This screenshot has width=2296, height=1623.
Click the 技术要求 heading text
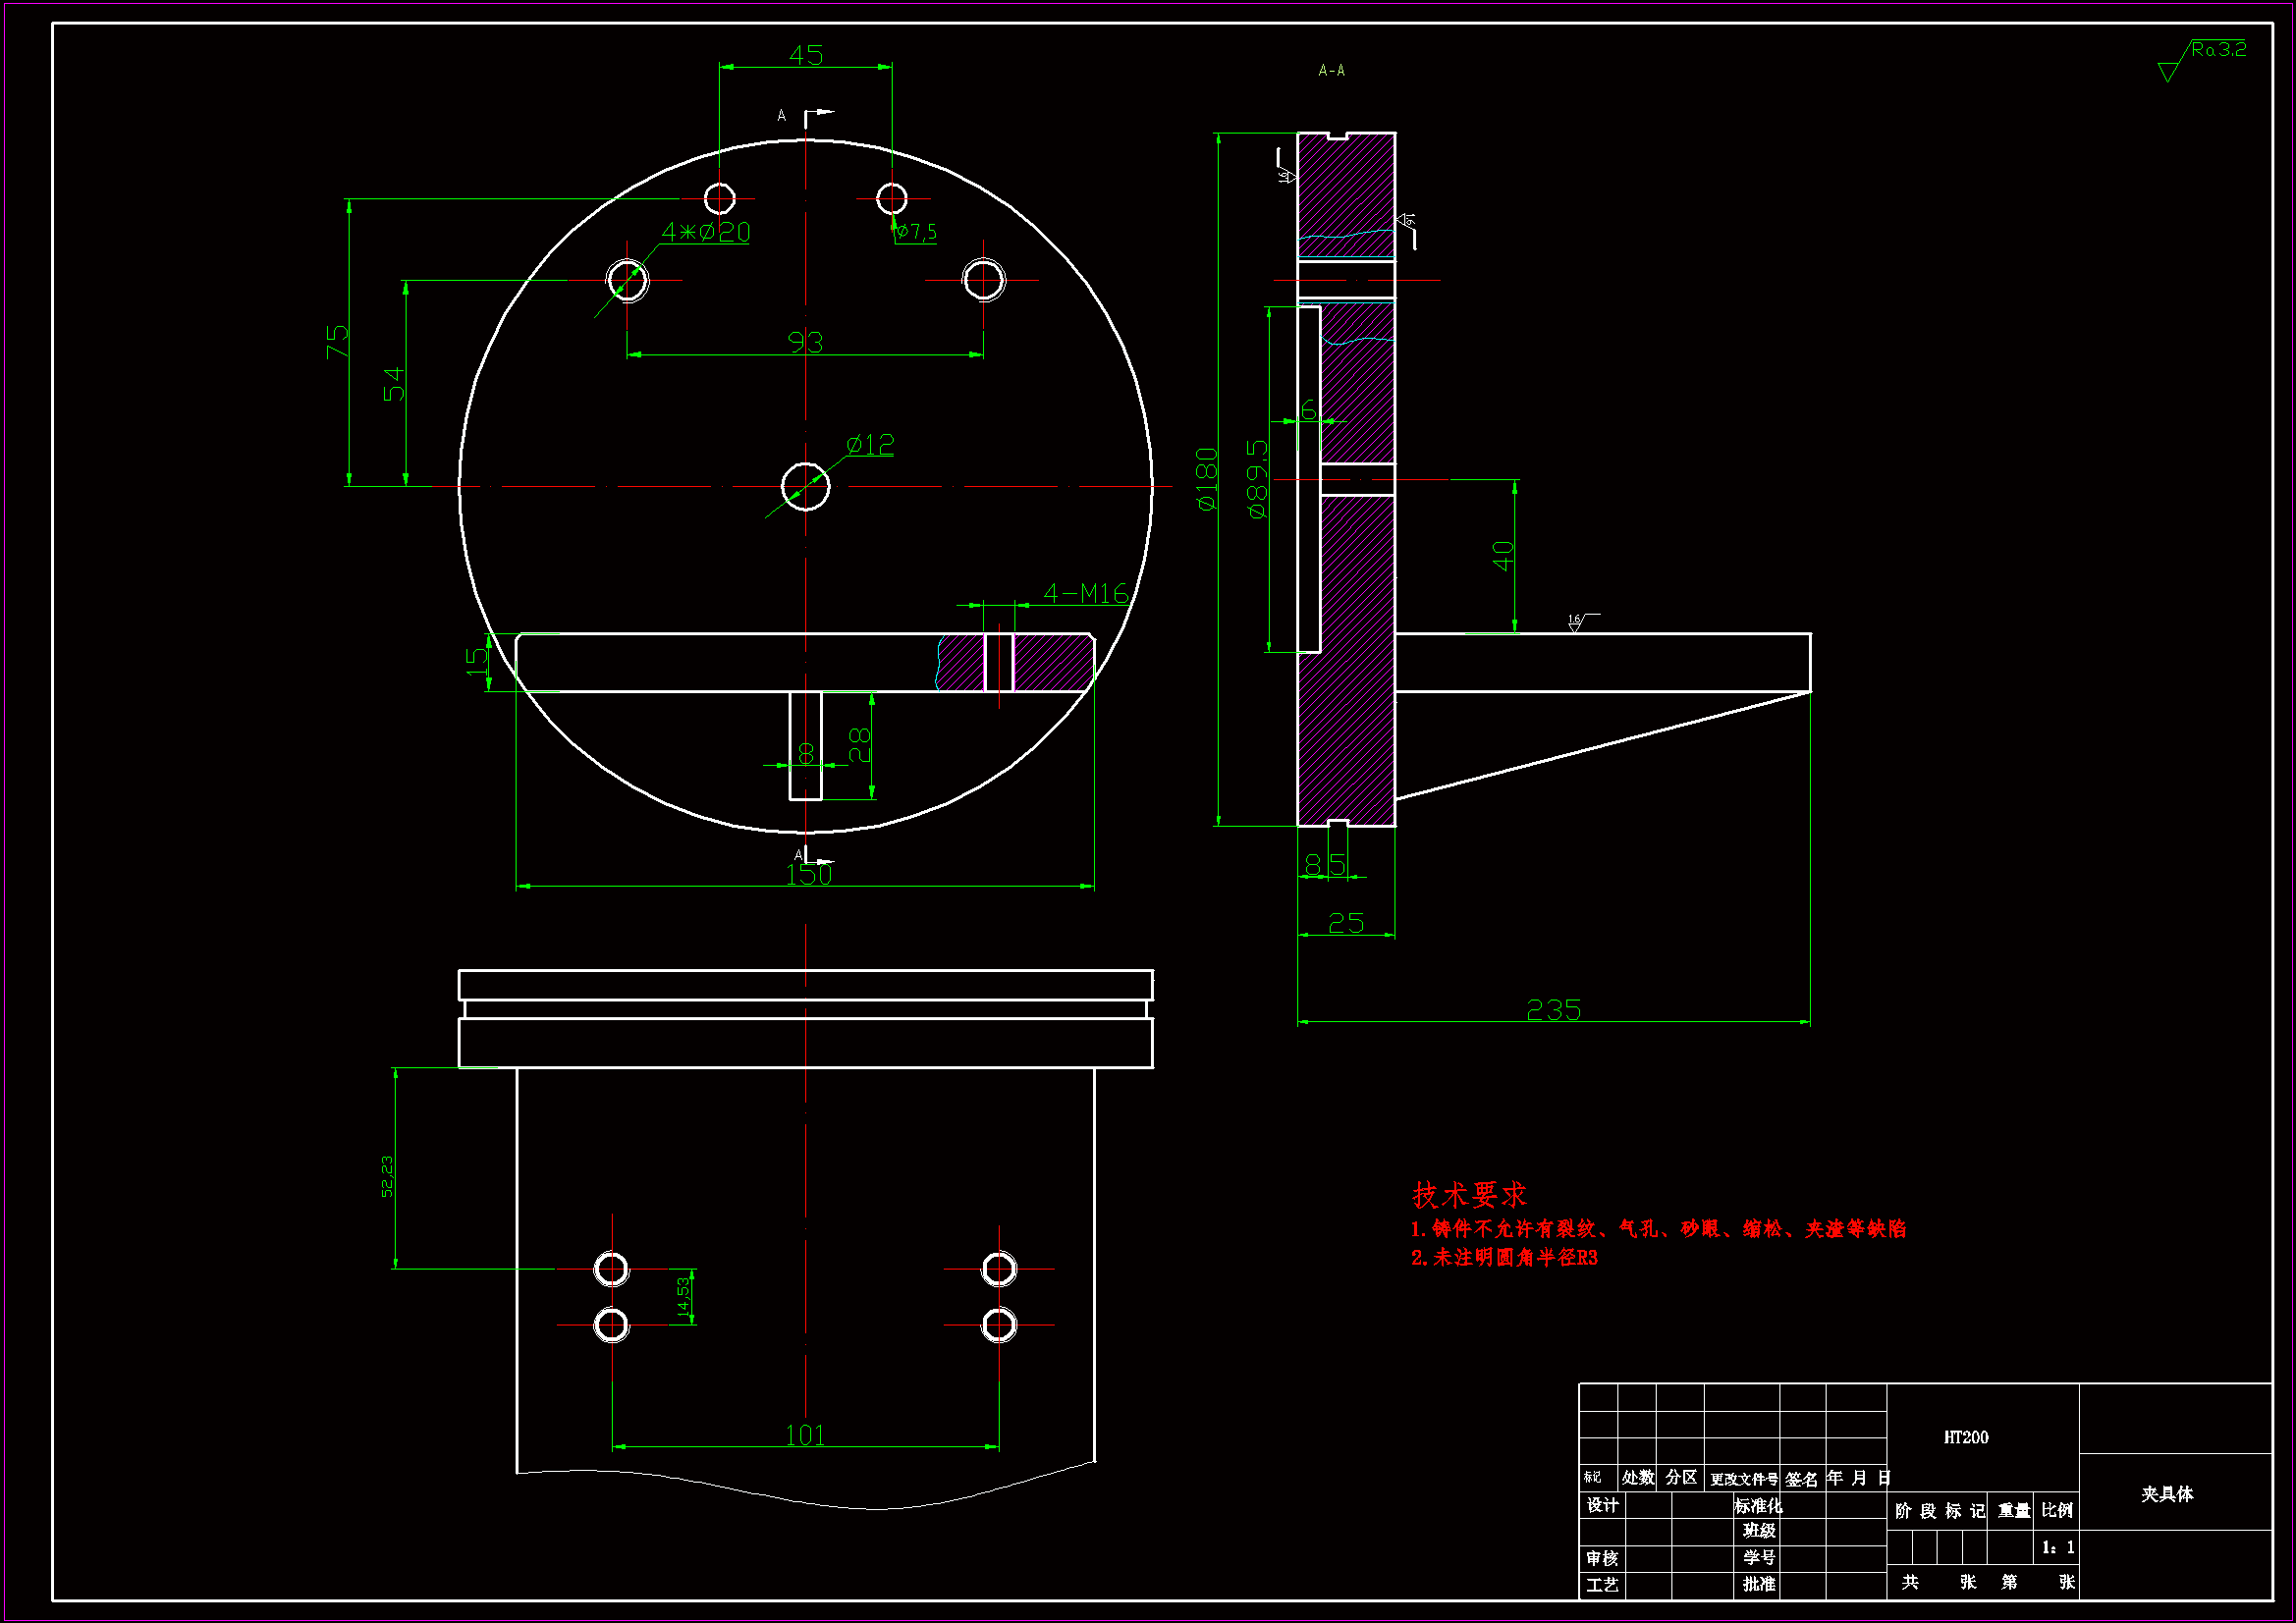pos(1468,1194)
